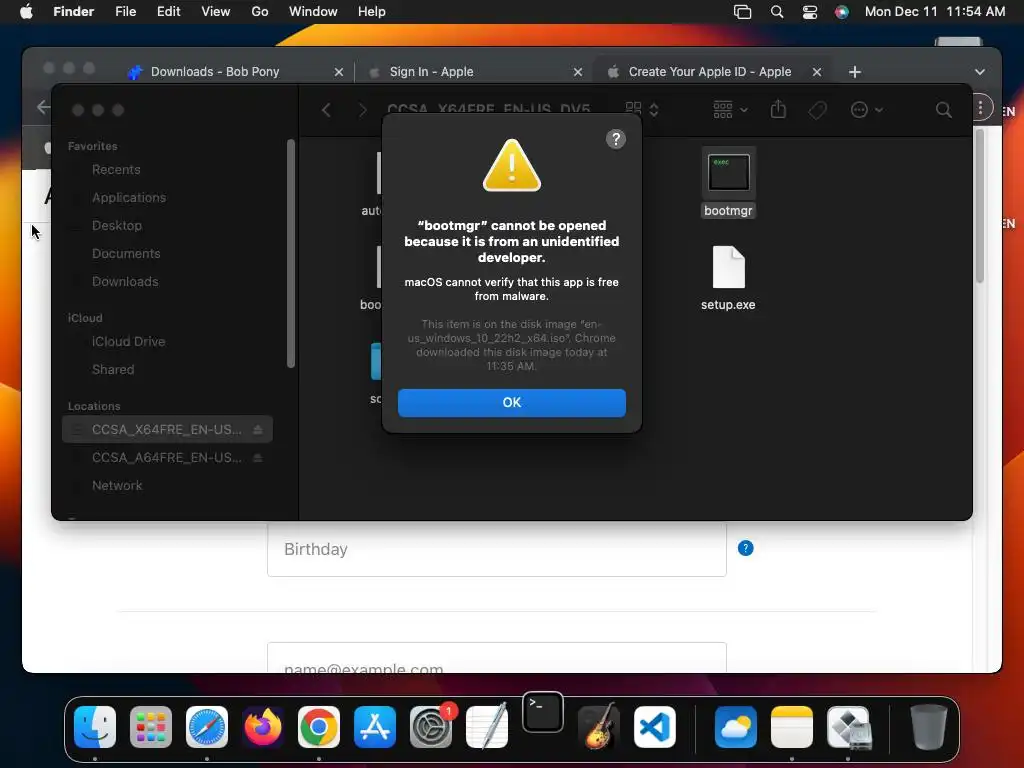Click Finder Share toolbar icon
The image size is (1024, 768).
point(778,110)
